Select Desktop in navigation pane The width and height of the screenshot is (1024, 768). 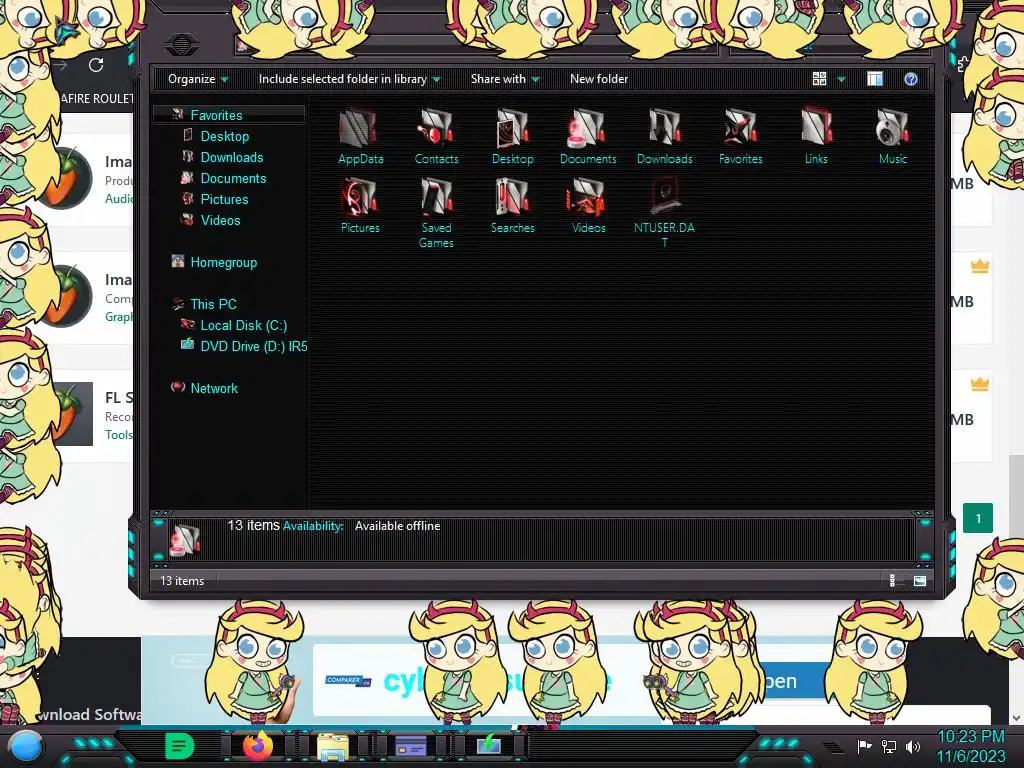point(225,136)
